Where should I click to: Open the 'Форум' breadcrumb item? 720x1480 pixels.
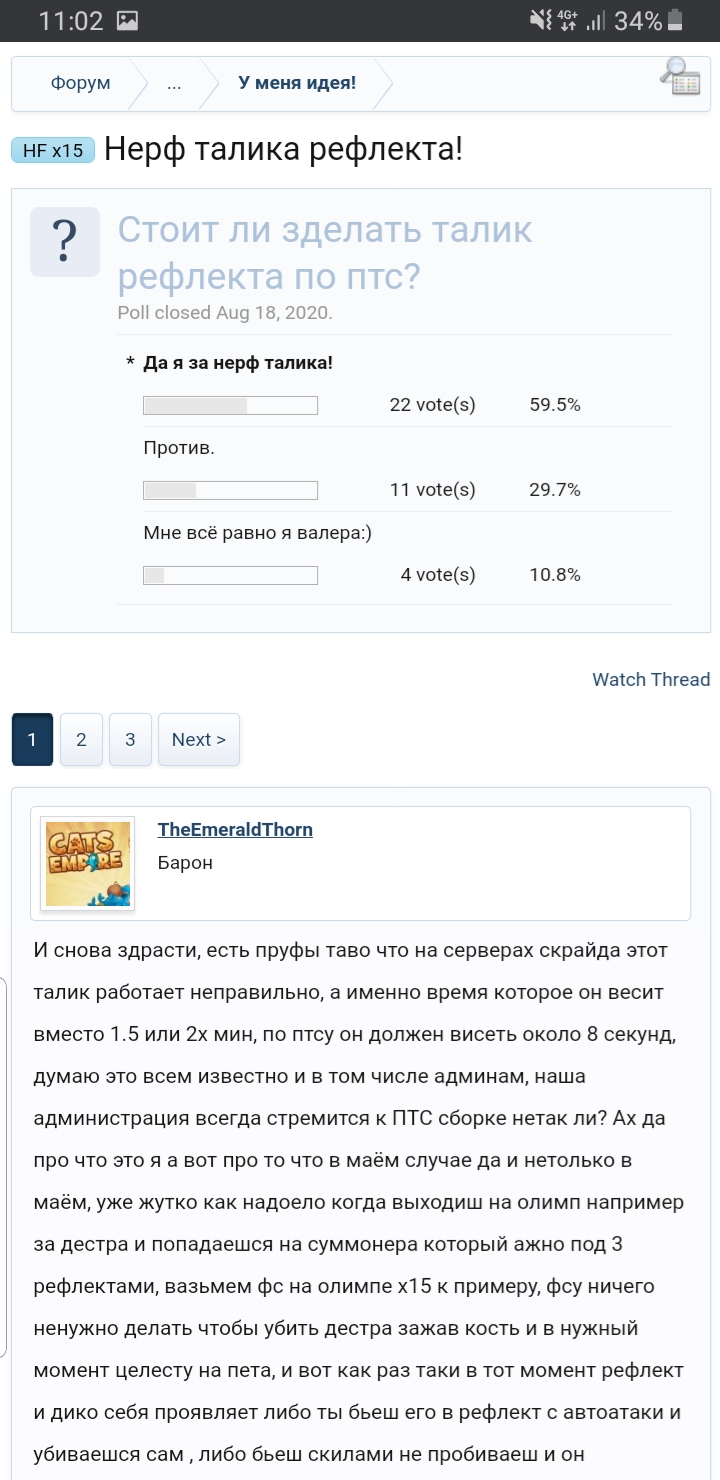[82, 83]
